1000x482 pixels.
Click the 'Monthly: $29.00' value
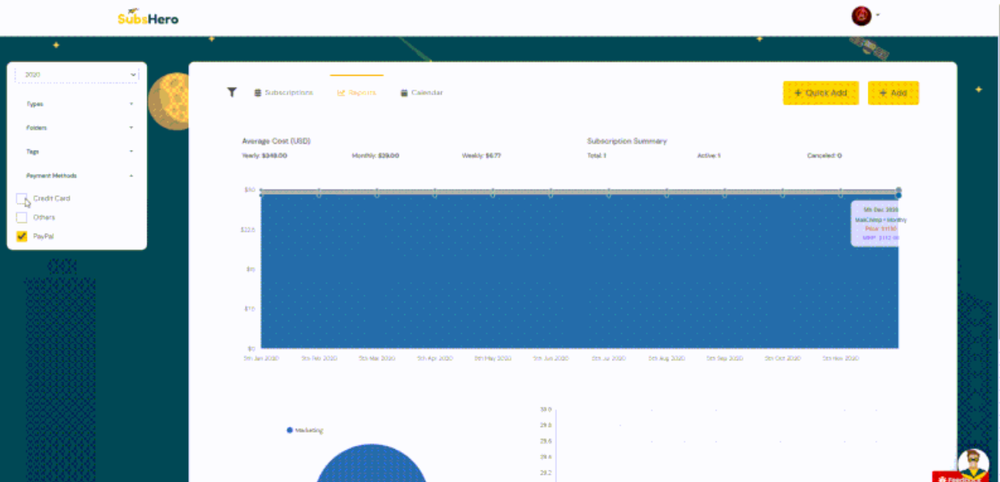tap(376, 156)
